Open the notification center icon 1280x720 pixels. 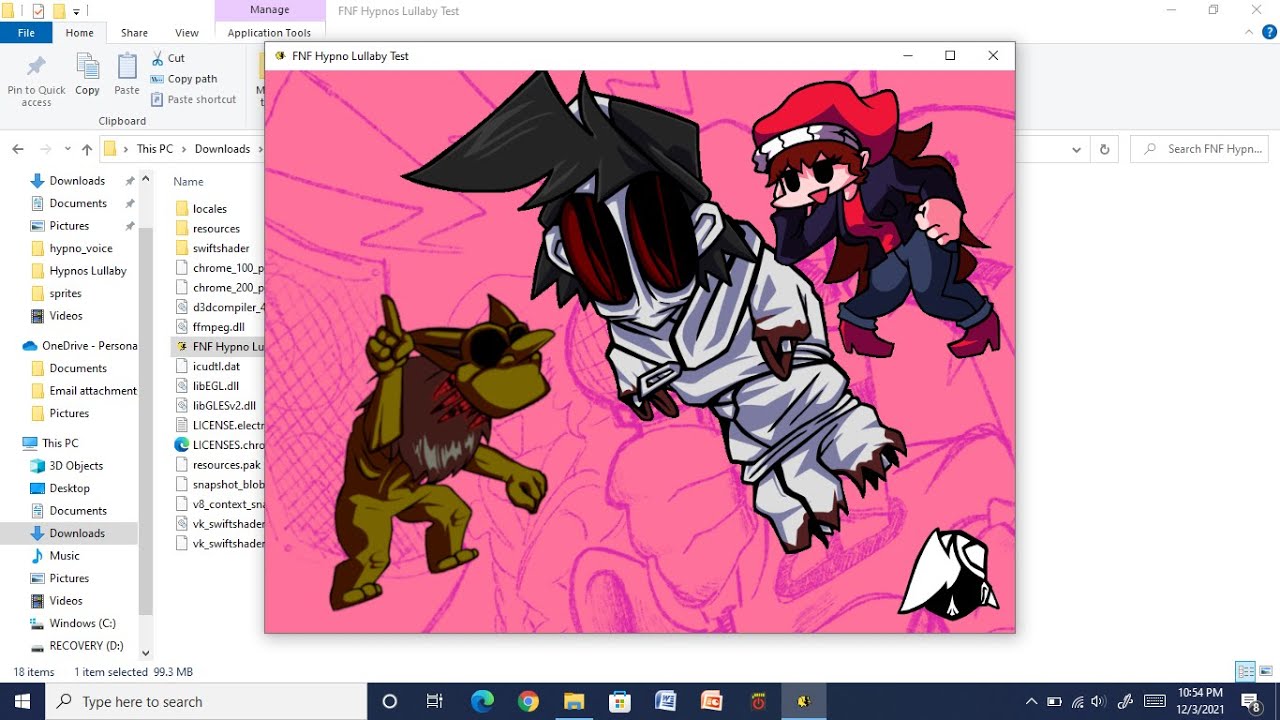(x=1250, y=701)
